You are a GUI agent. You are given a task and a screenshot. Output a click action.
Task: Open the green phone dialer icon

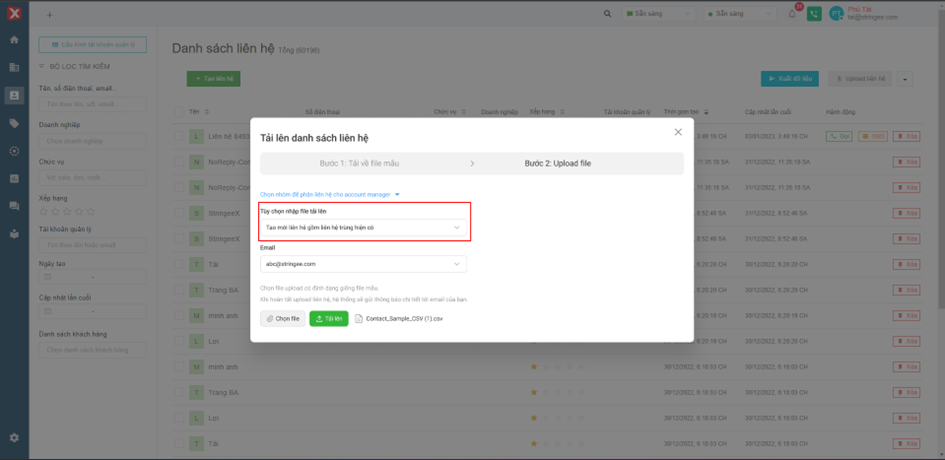point(814,14)
